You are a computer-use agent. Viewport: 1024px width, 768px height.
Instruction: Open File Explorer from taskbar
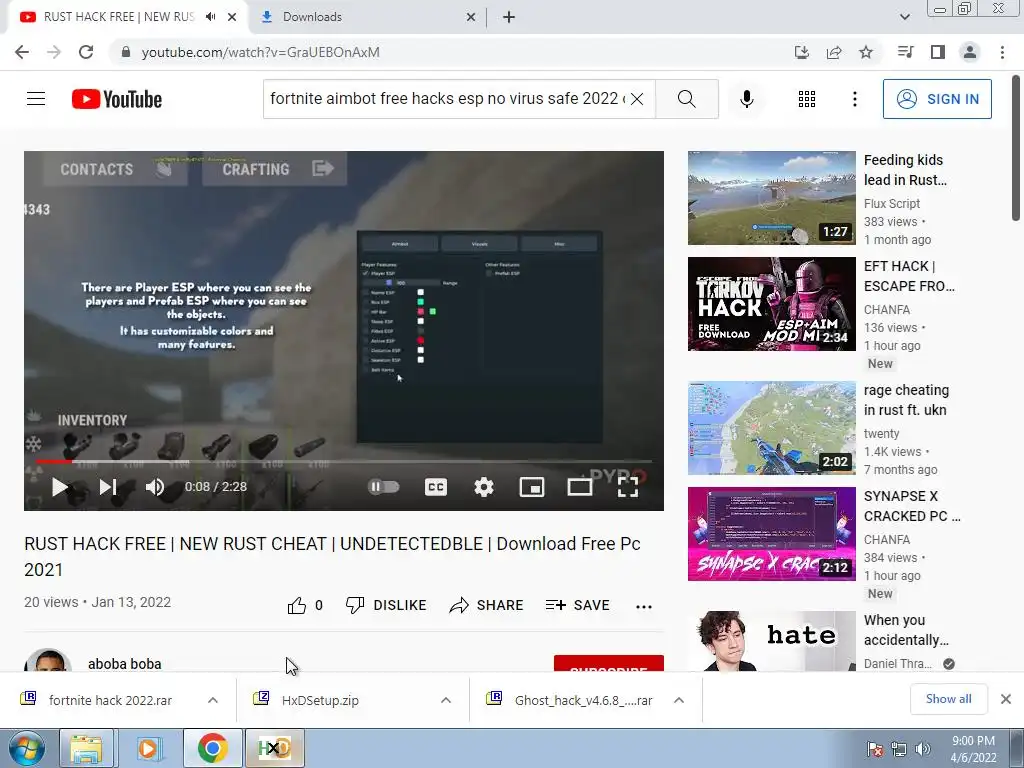click(x=87, y=748)
